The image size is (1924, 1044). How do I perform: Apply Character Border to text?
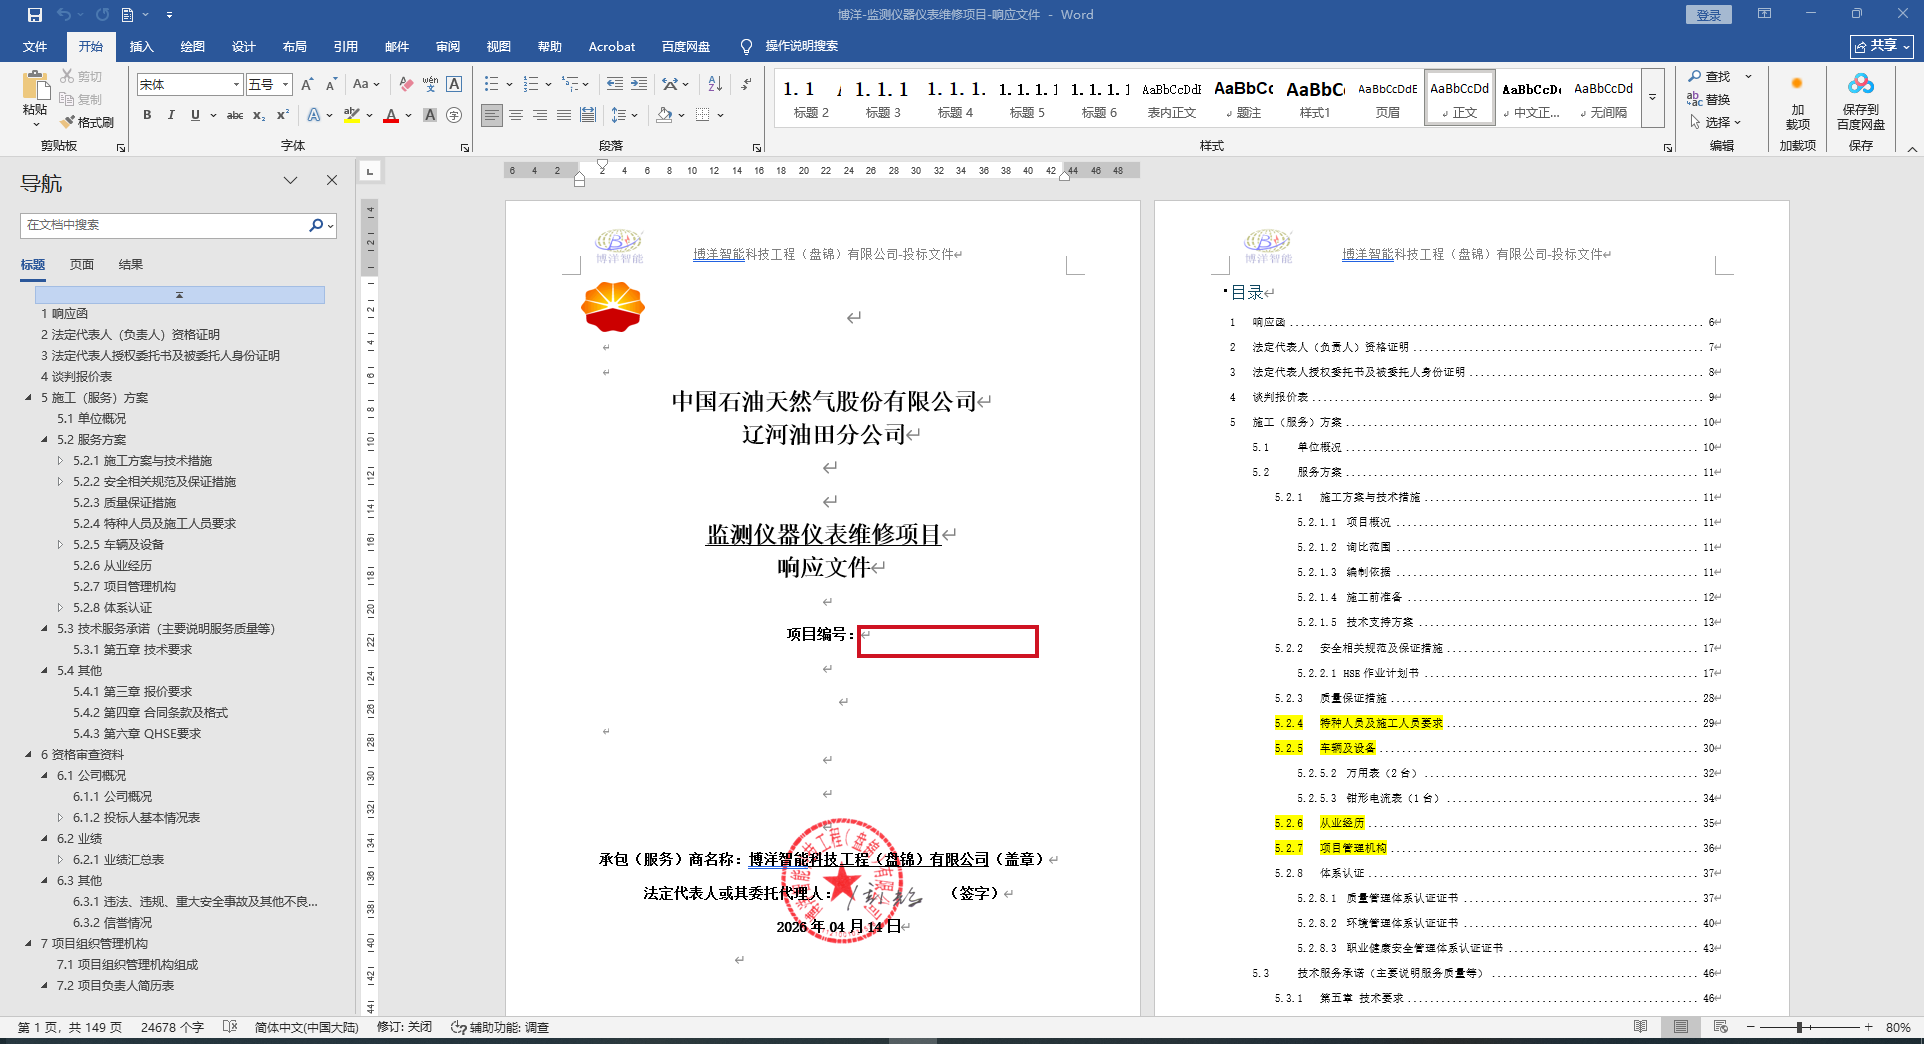454,85
